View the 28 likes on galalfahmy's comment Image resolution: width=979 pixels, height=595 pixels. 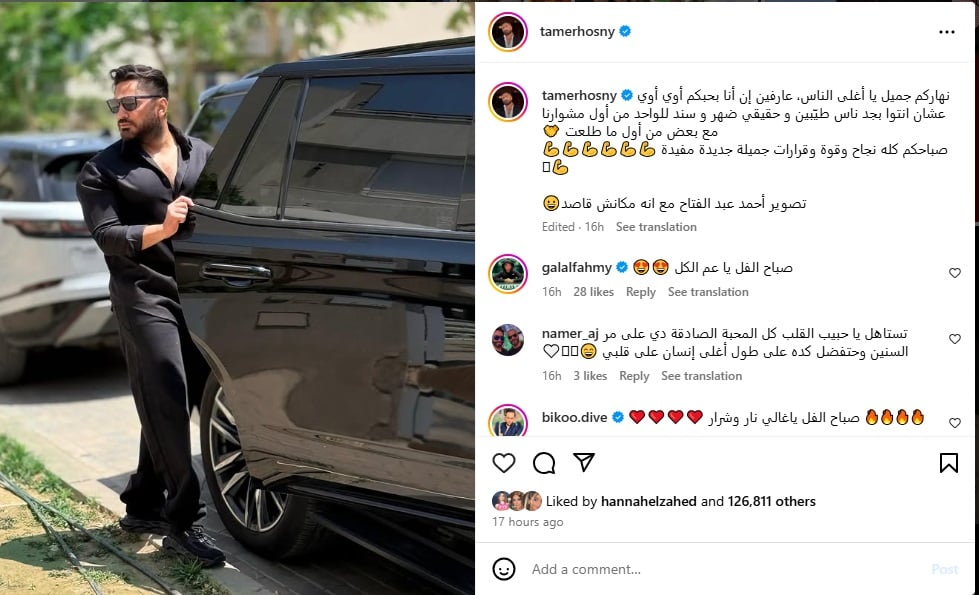[x=593, y=292]
